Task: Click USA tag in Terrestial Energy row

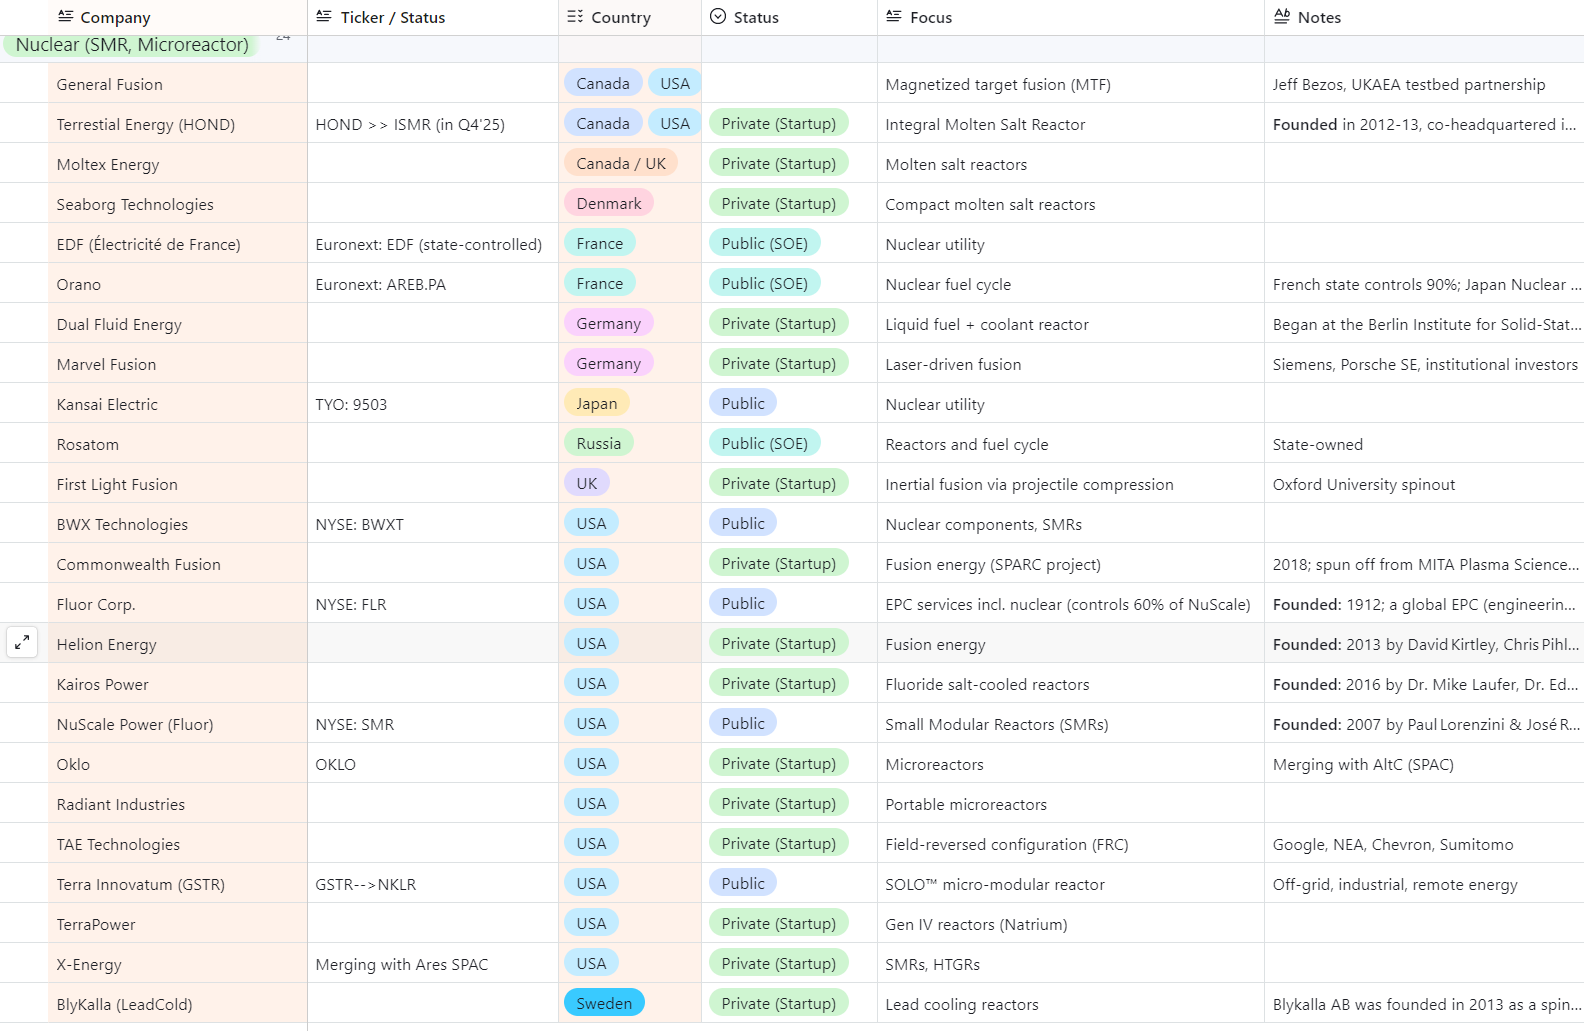Action: point(675,123)
